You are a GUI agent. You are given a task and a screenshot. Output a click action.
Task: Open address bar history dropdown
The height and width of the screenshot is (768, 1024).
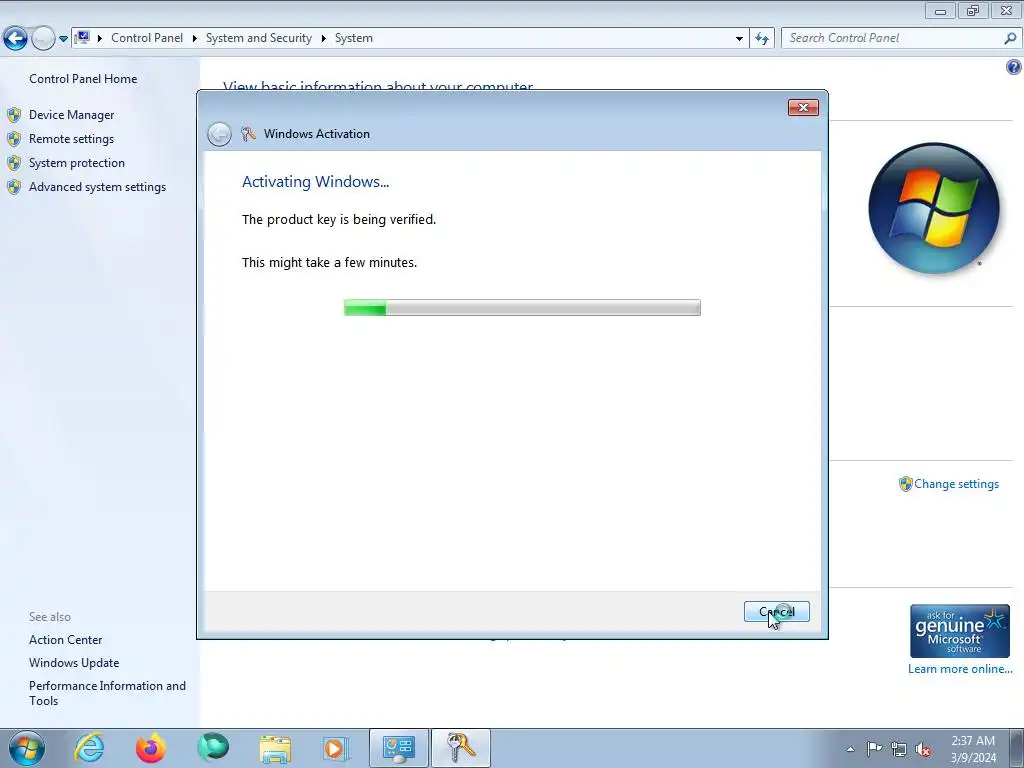(739, 39)
